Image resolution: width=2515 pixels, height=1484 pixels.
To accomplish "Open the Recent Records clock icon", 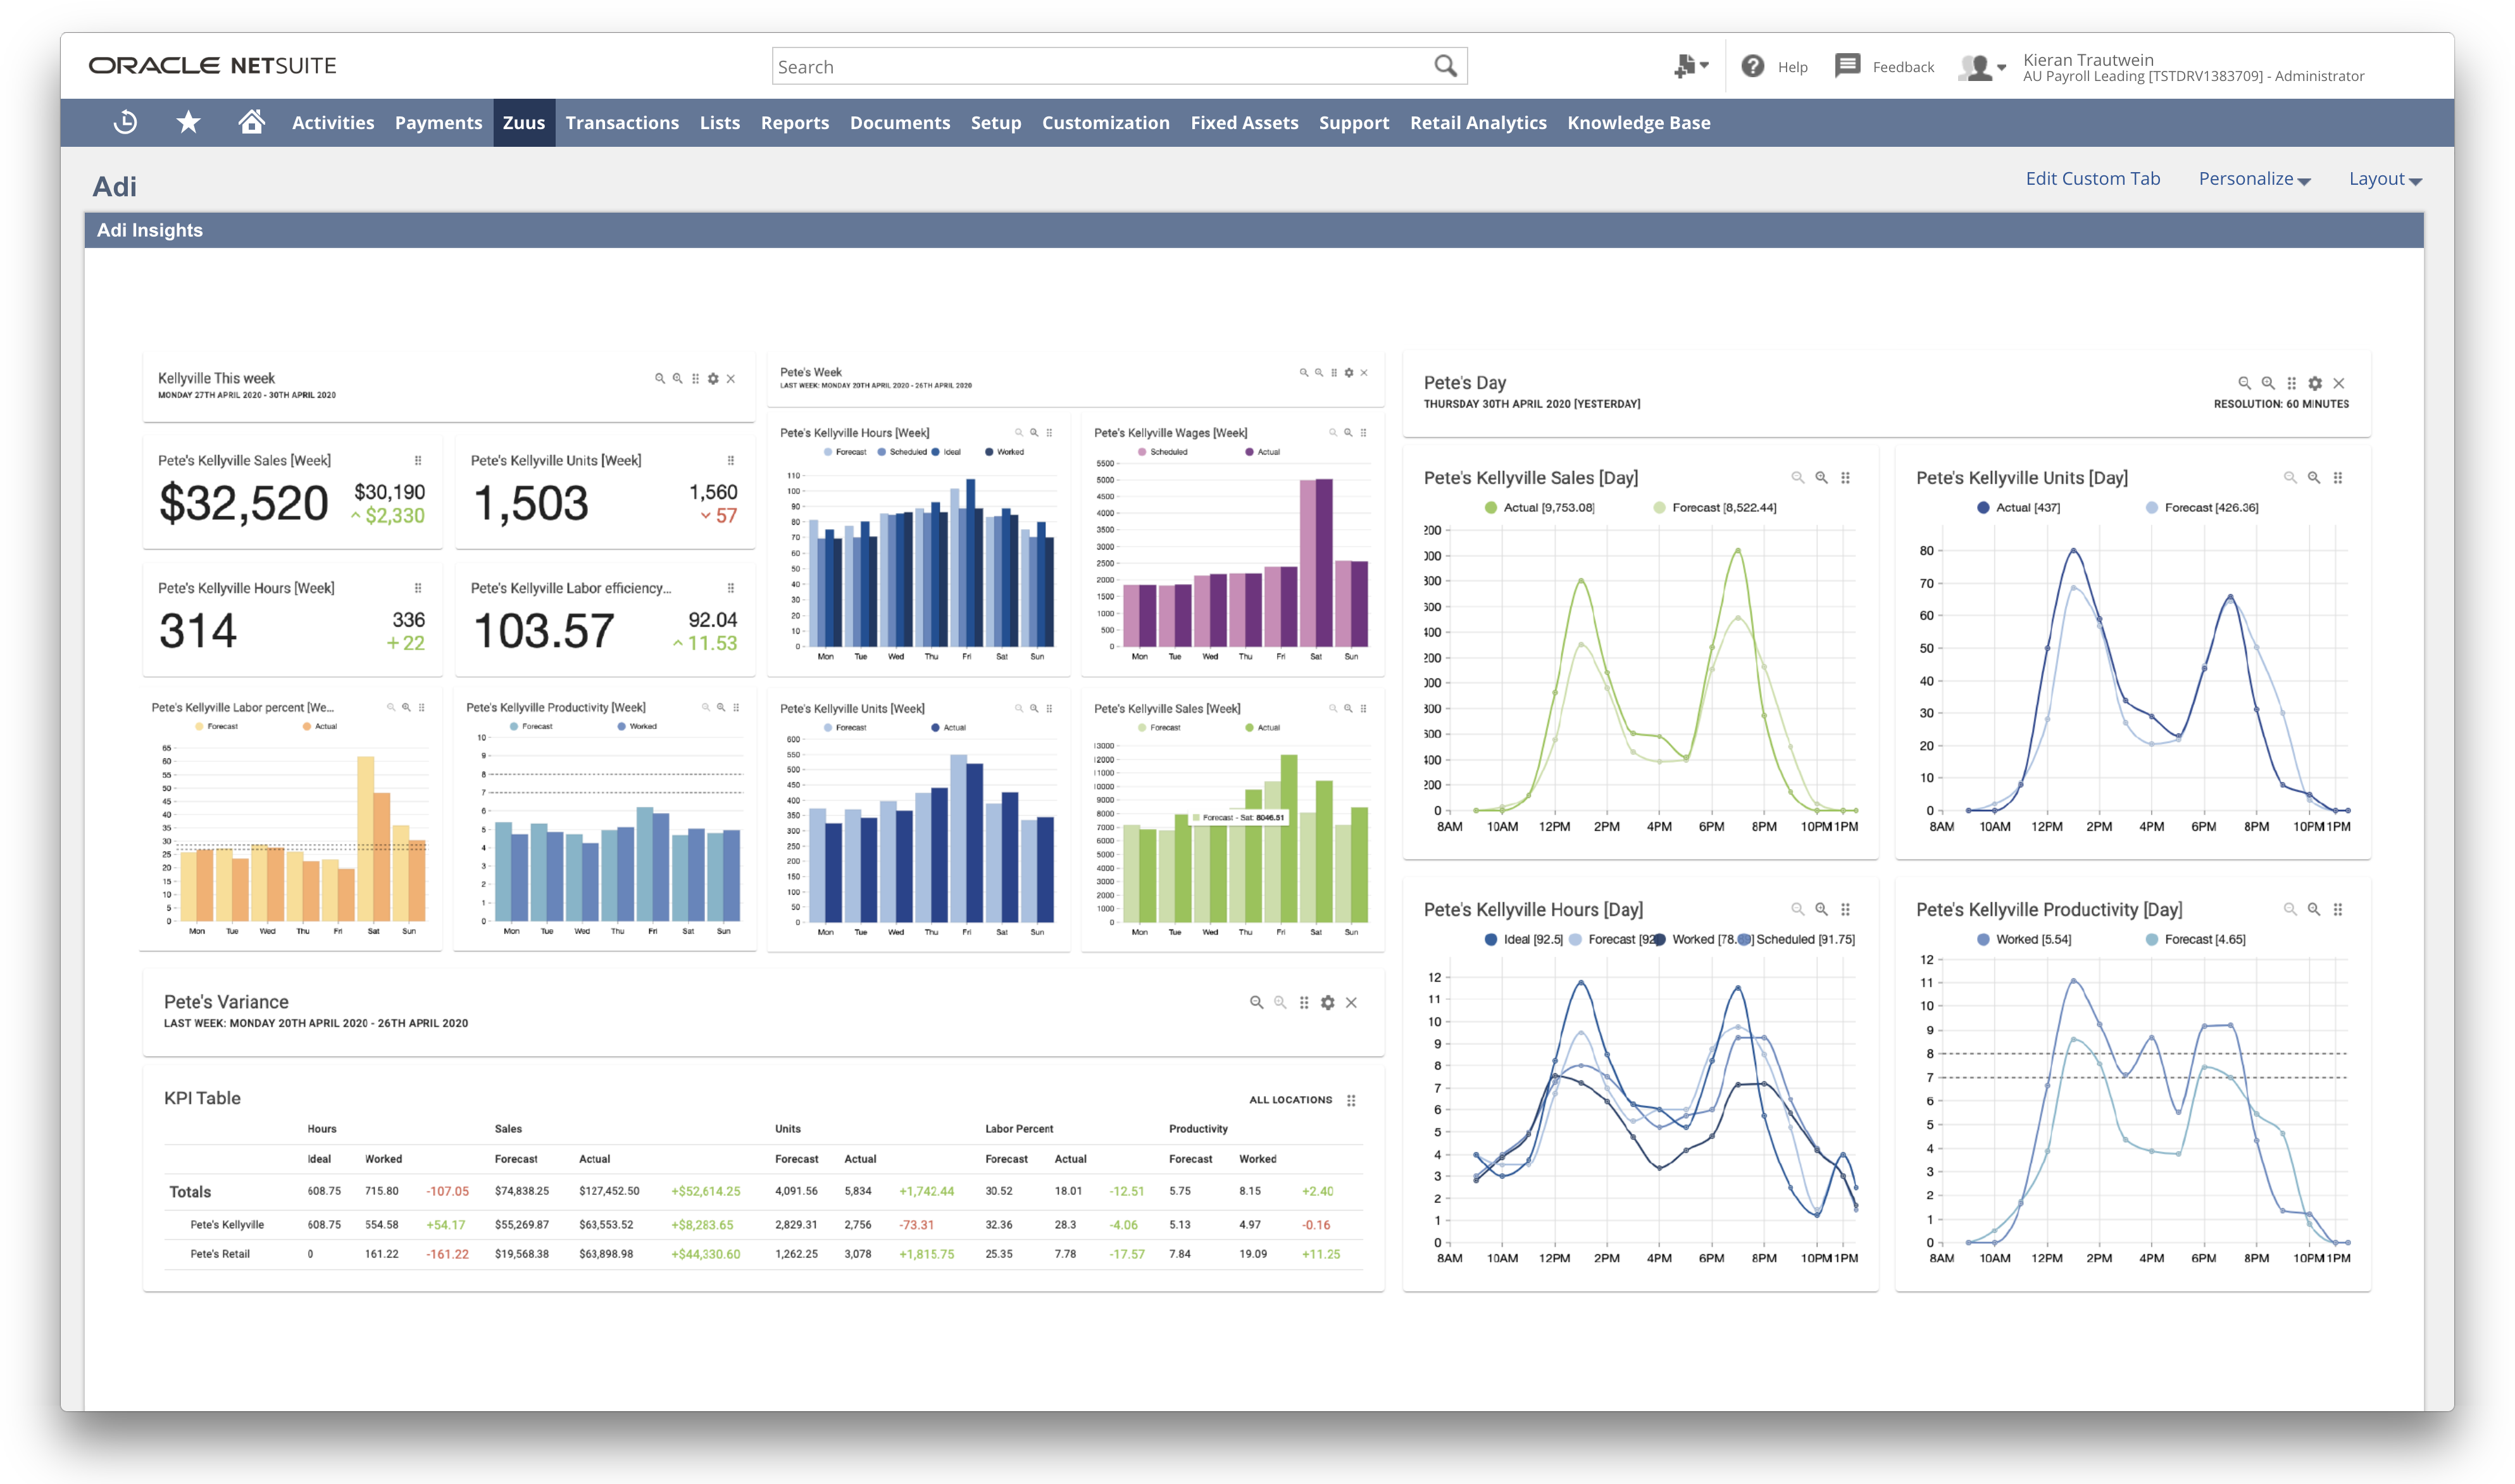I will 125,122.
